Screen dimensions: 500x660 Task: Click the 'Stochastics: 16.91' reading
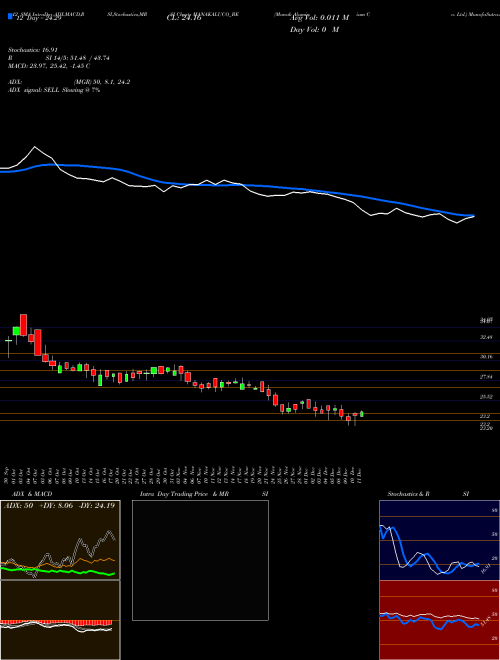click(35, 50)
